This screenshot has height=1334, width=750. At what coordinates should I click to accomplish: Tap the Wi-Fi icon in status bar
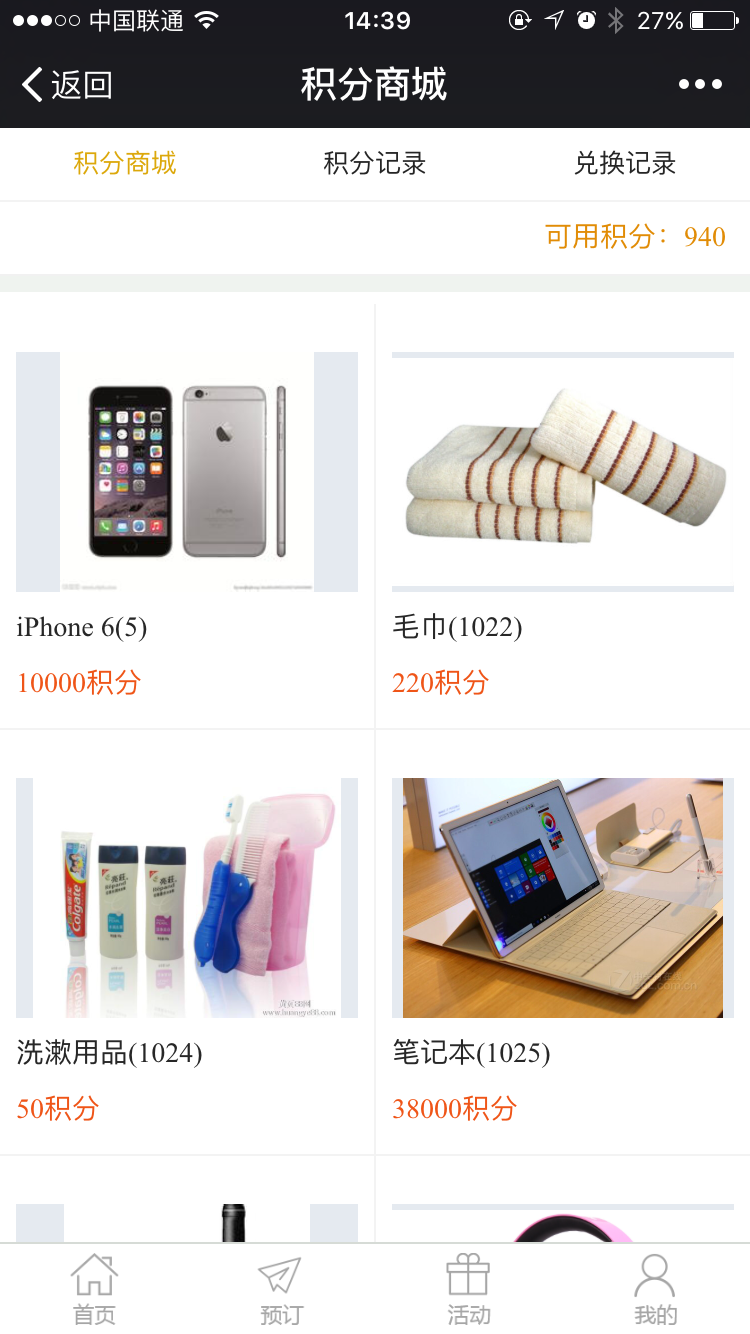(206, 20)
